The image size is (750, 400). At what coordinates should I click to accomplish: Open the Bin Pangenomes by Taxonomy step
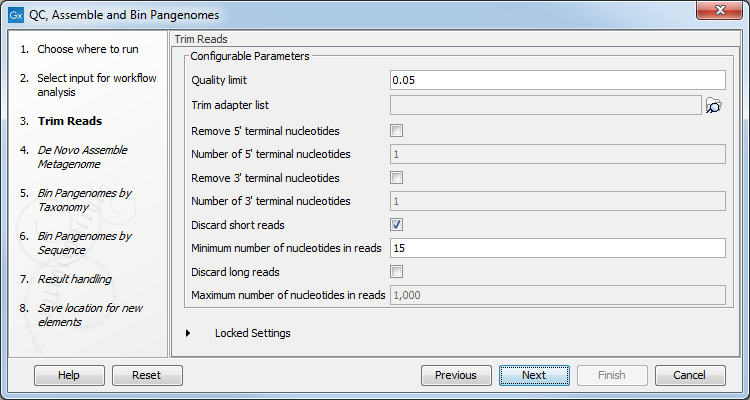(x=84, y=200)
